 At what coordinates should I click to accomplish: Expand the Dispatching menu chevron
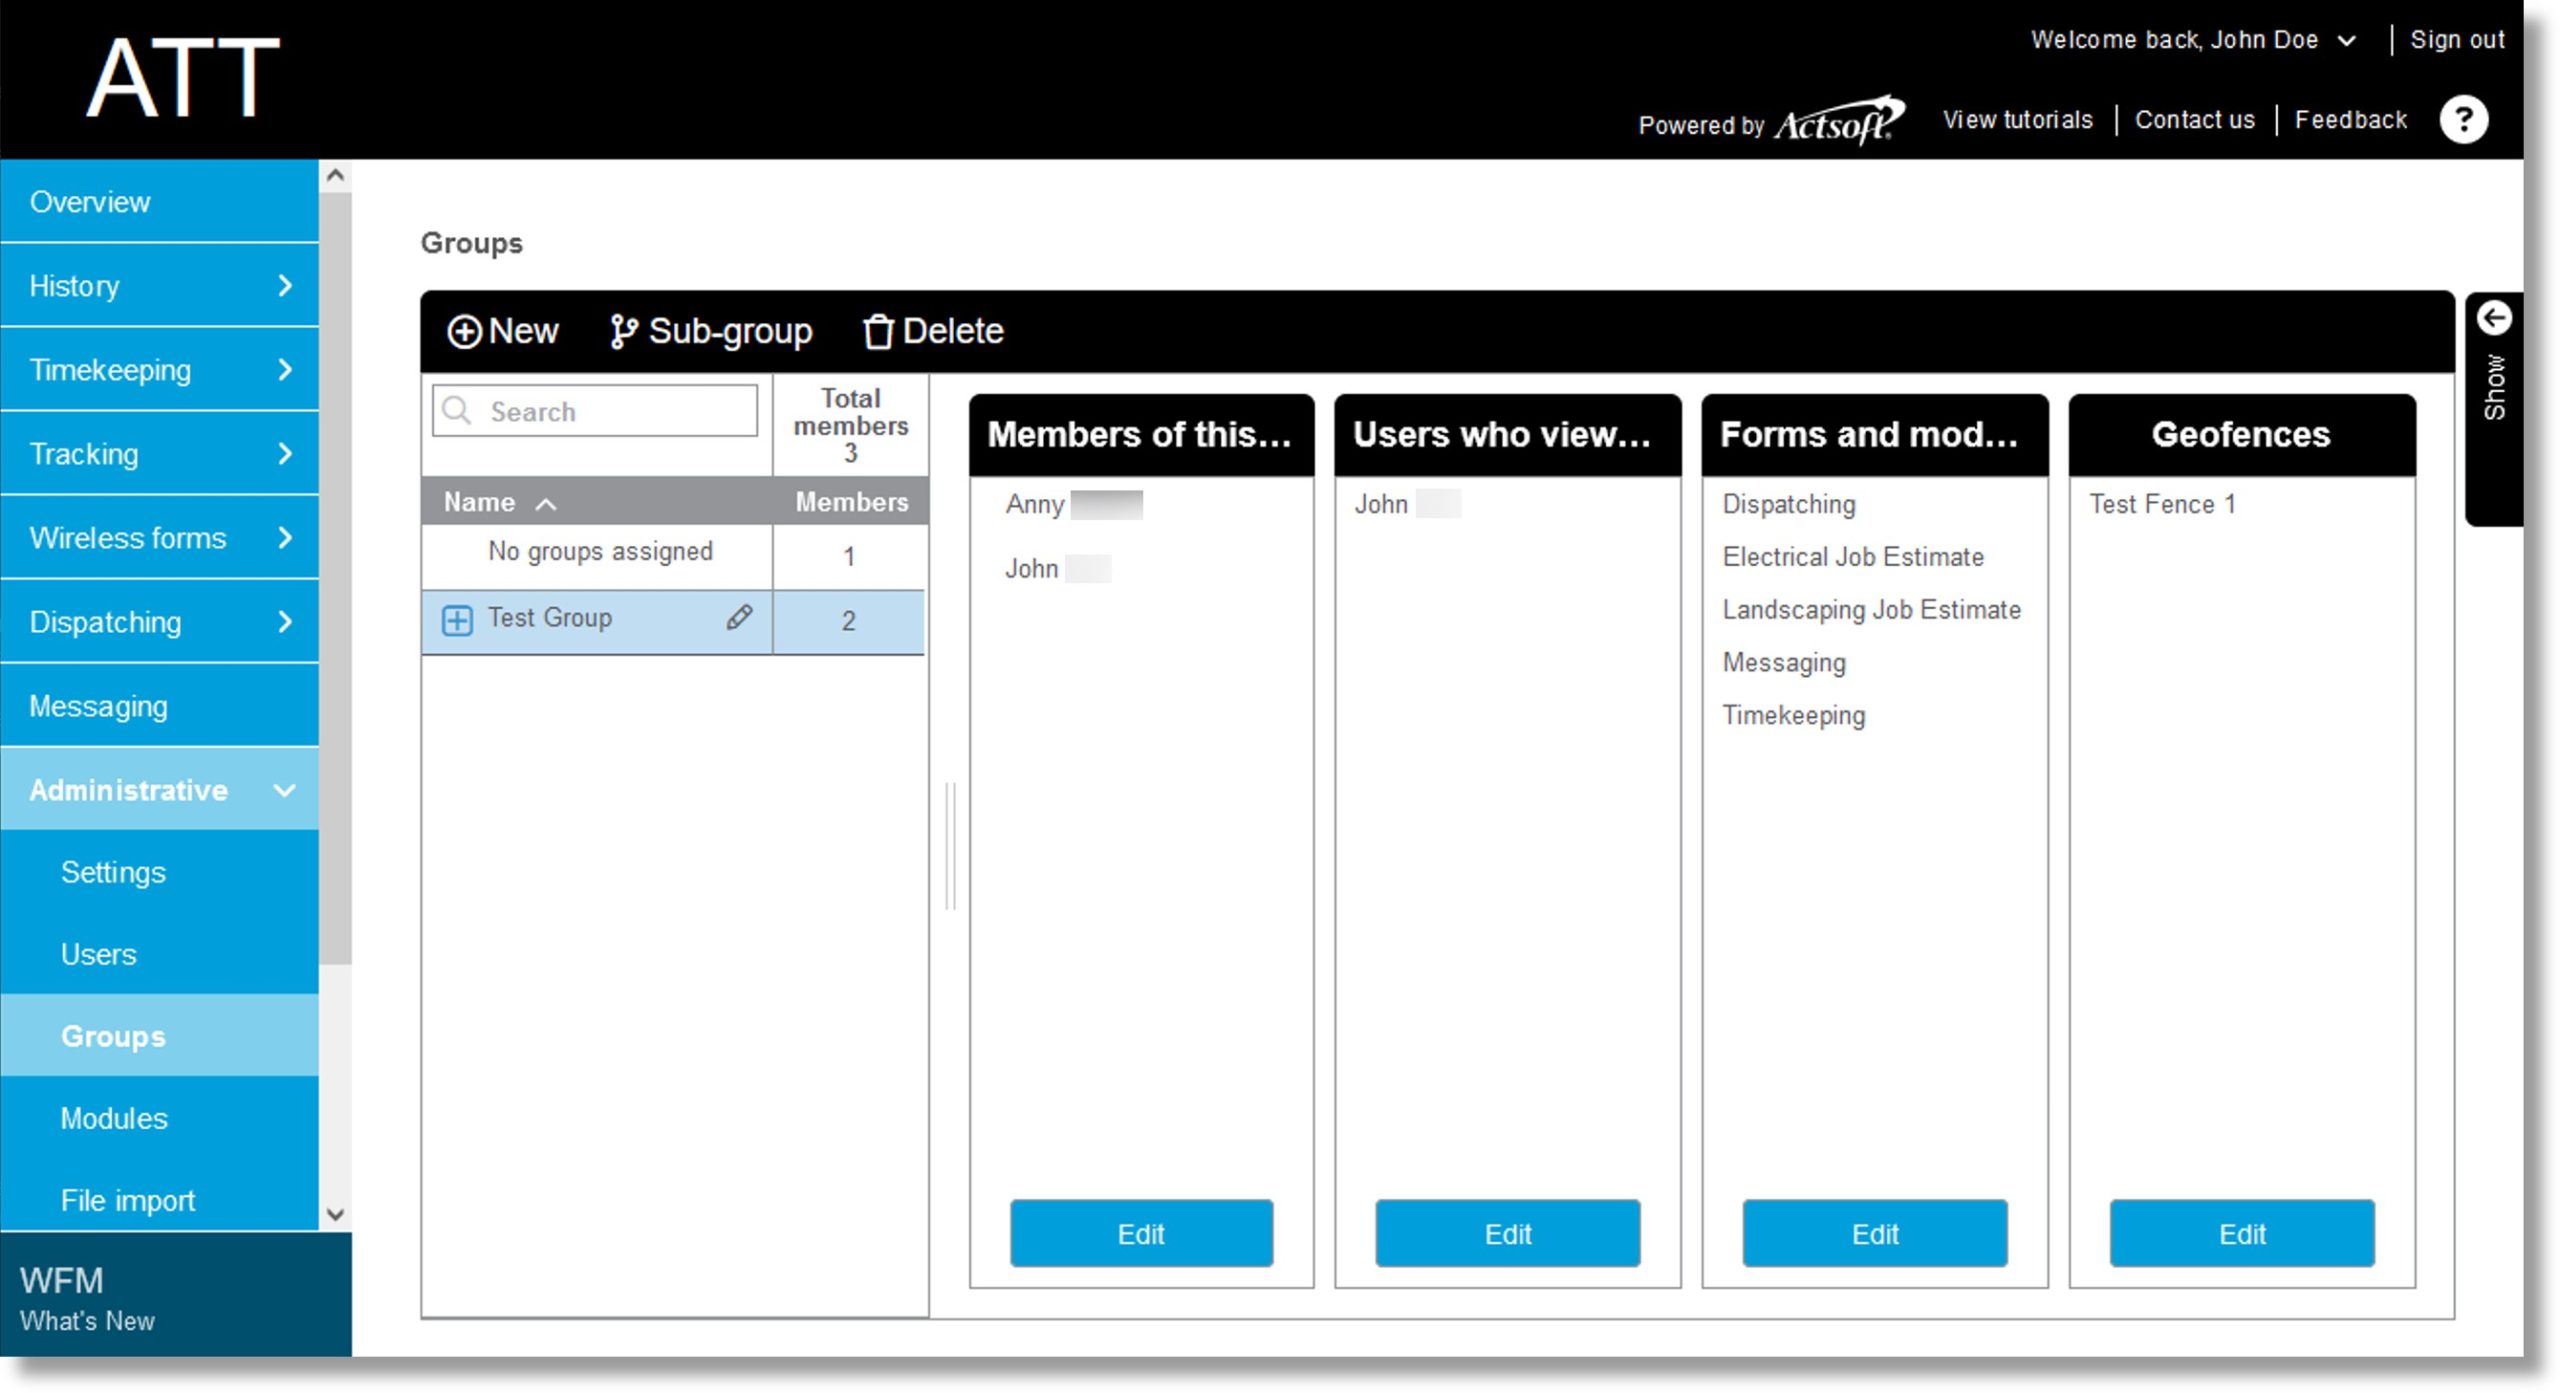click(x=285, y=622)
